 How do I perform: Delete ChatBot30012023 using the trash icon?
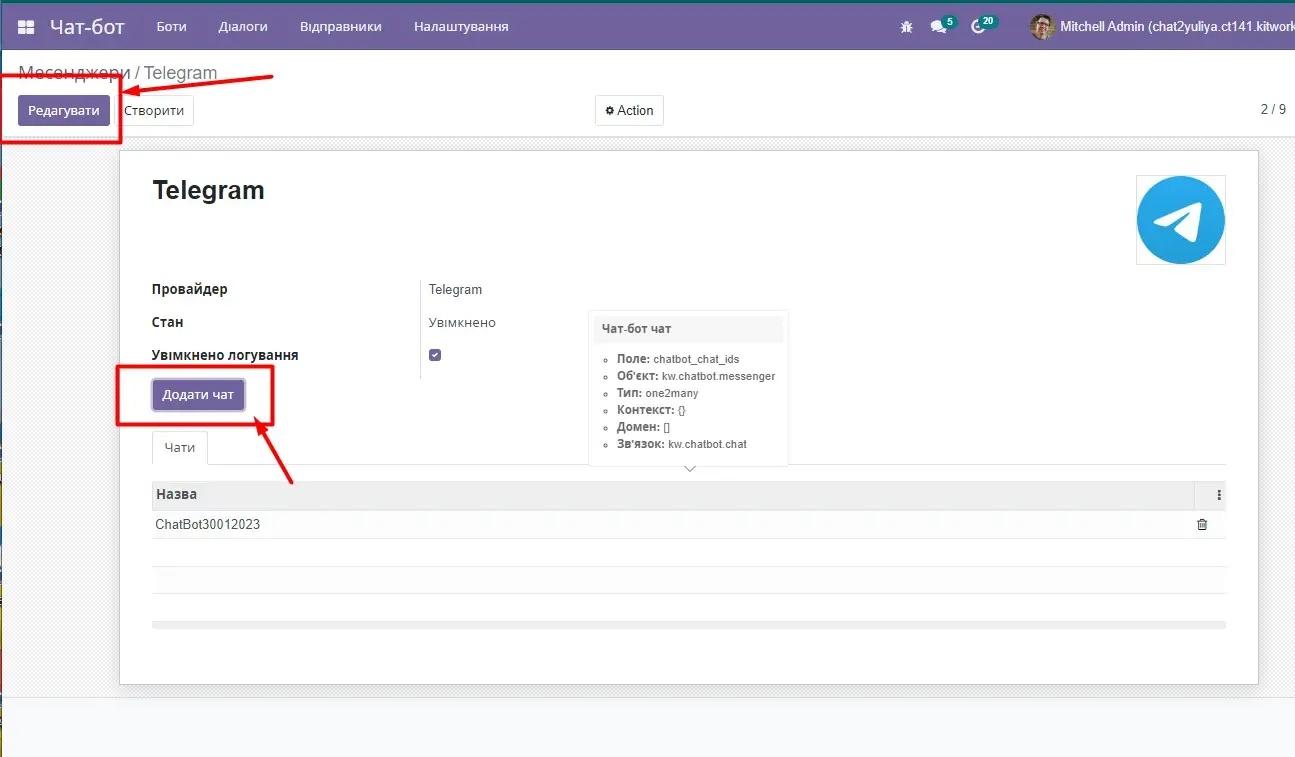tap(1202, 524)
